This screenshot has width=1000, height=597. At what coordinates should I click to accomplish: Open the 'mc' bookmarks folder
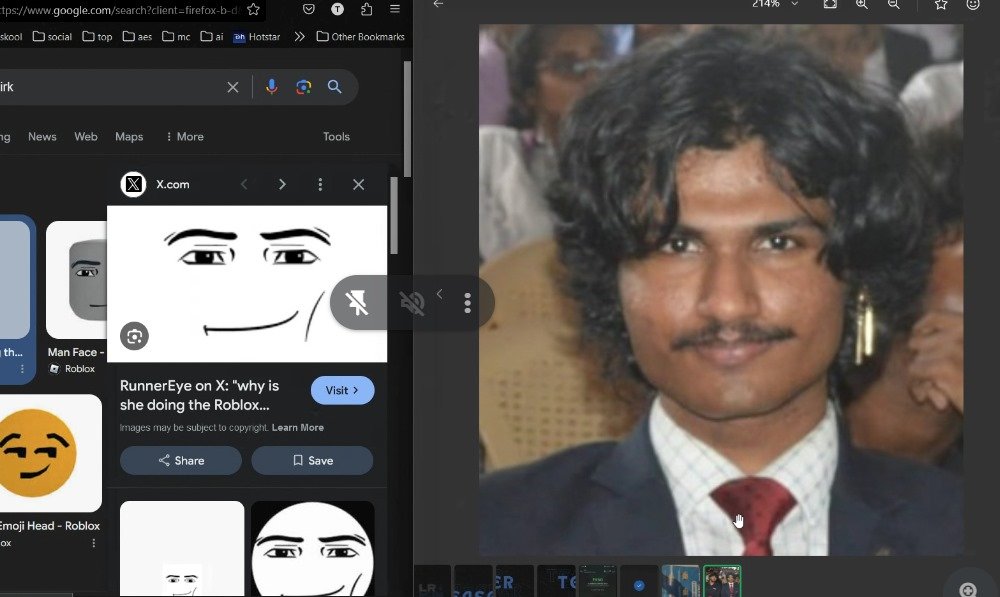coord(176,36)
